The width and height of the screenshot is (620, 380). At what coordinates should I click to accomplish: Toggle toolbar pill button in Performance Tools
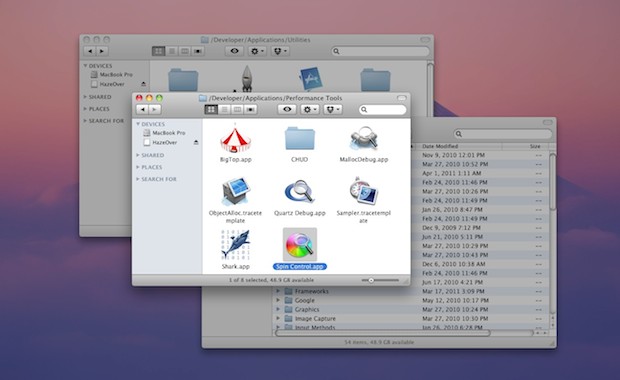pyautogui.click(x=401, y=98)
